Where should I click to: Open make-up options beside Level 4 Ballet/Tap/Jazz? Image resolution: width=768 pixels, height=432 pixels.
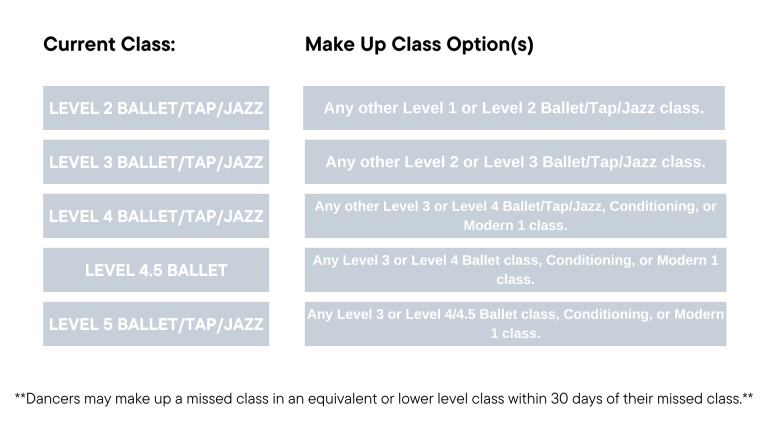coord(515,216)
